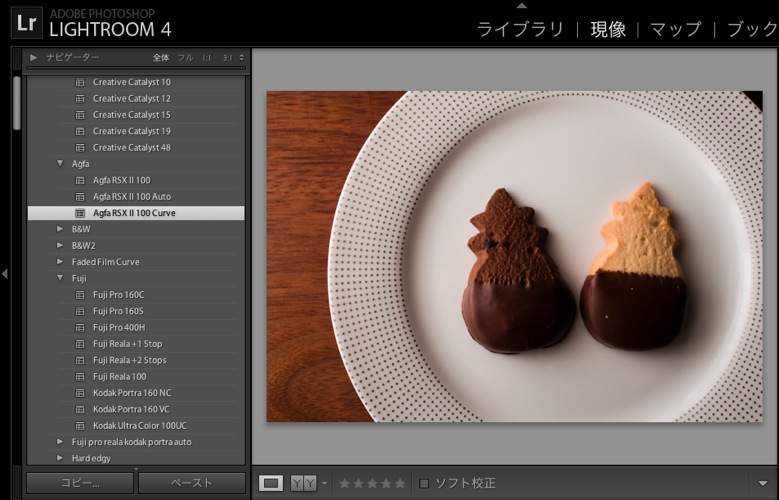This screenshot has height=500, width=779.
Task: Click the preset icon beside Fuji Pro 160S
Action: tap(79, 312)
